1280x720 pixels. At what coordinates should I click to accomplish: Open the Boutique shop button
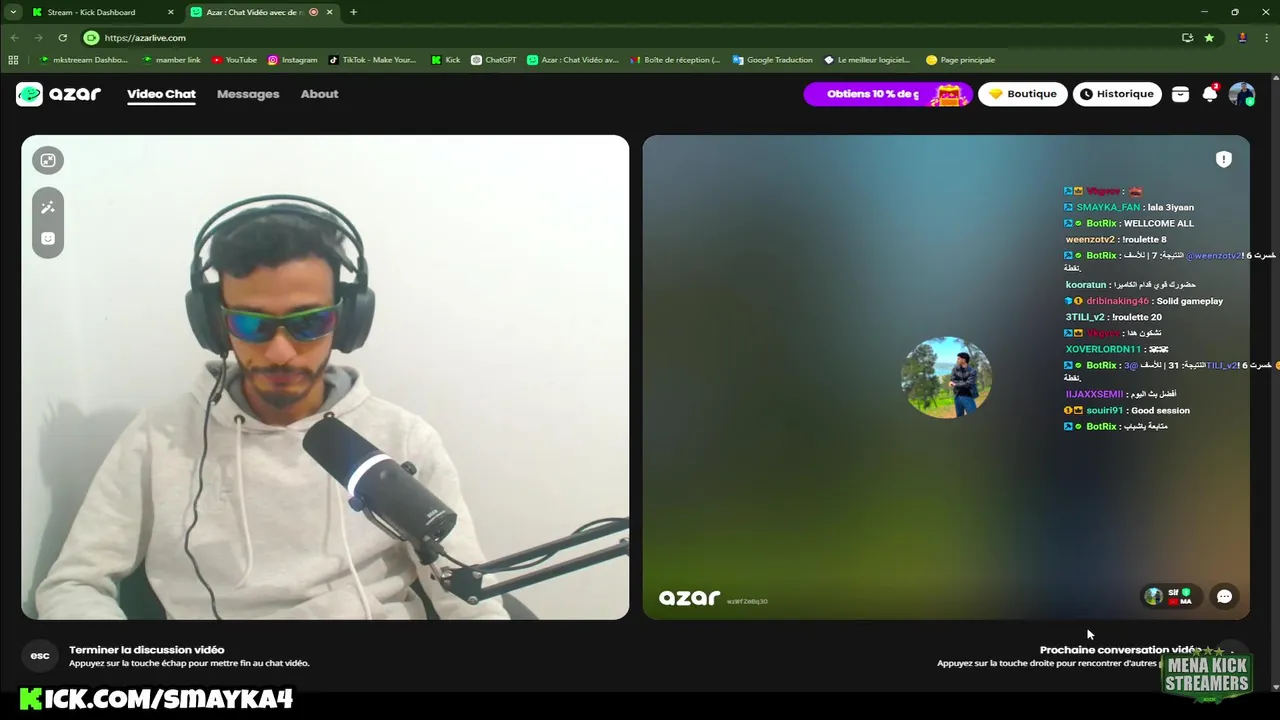pyautogui.click(x=1023, y=94)
